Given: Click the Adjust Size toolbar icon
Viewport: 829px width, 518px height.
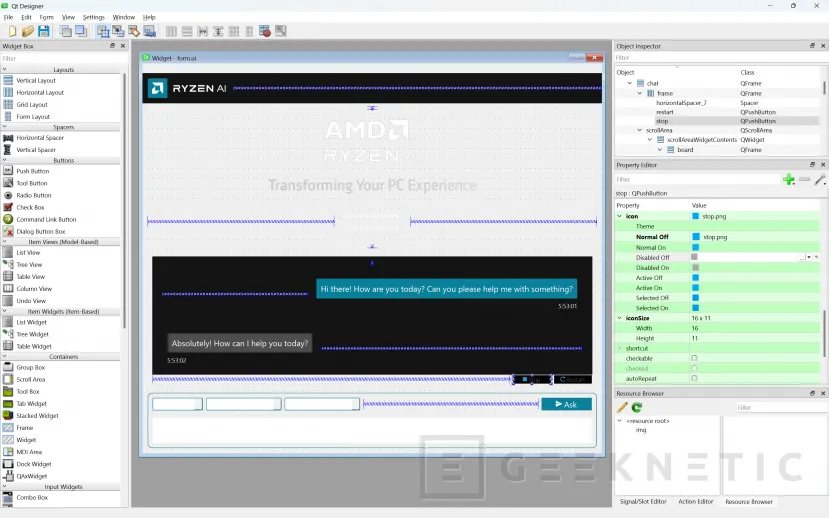Looking at the screenshot, I should pyautogui.click(x=281, y=31).
